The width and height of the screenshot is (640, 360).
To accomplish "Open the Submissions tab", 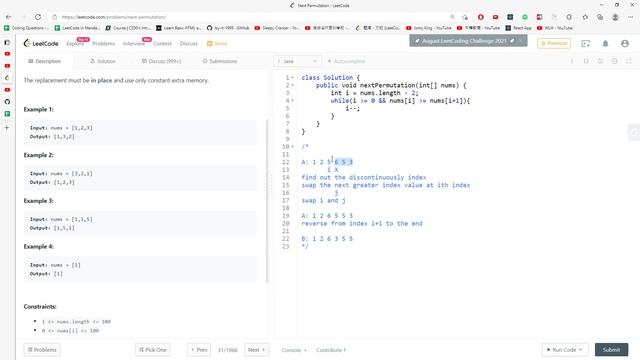I will (x=220, y=61).
